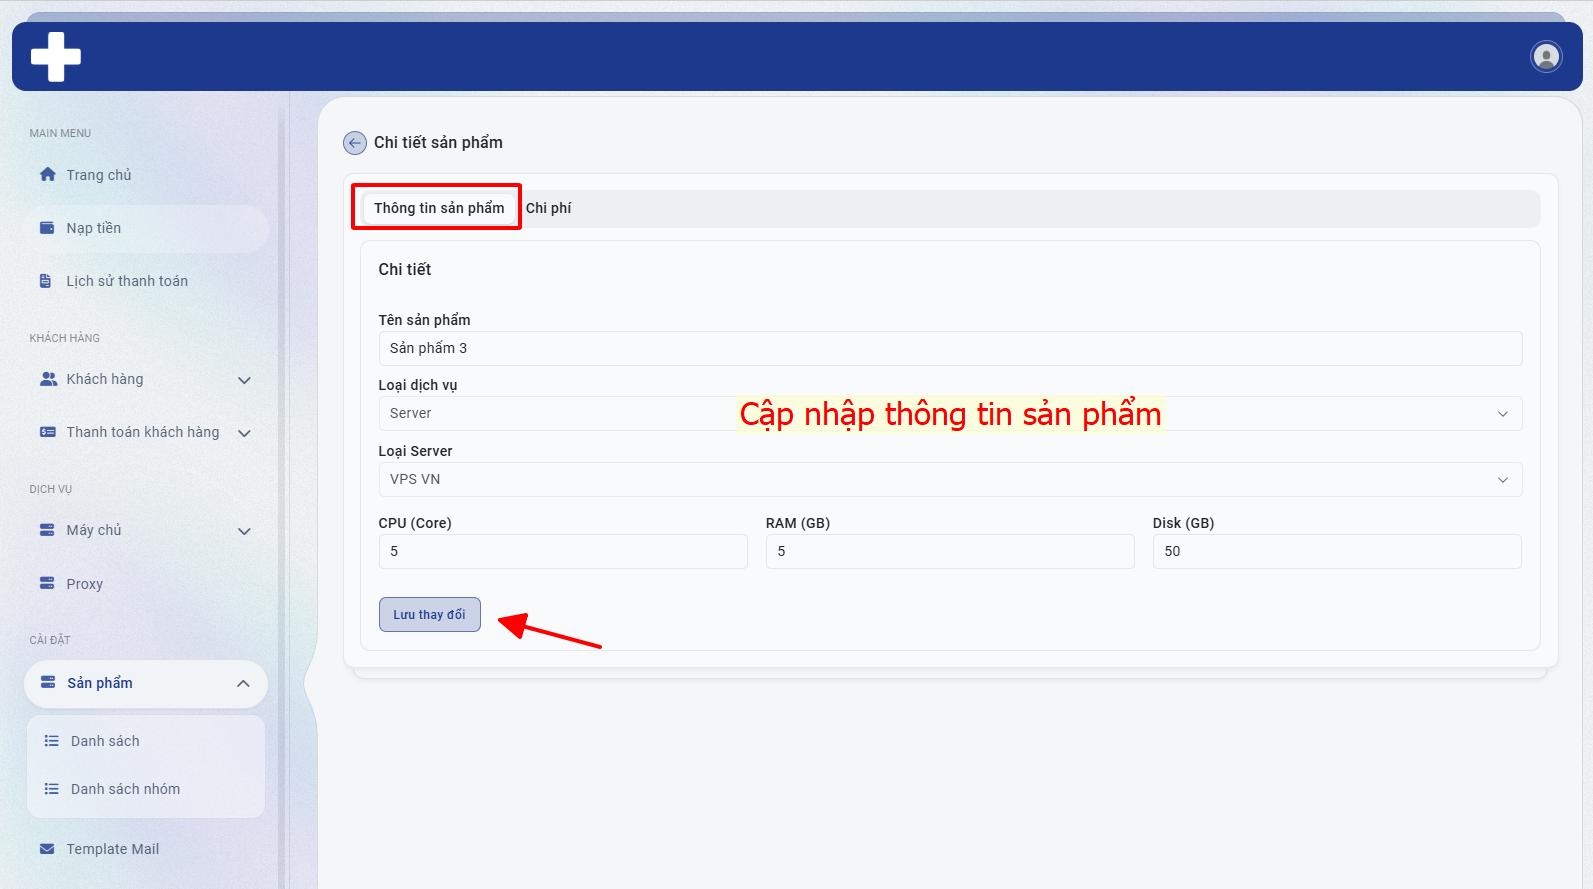Viewport: 1593px width, 889px height.
Task: Click the Danh sách list icon
Action: pos(51,741)
